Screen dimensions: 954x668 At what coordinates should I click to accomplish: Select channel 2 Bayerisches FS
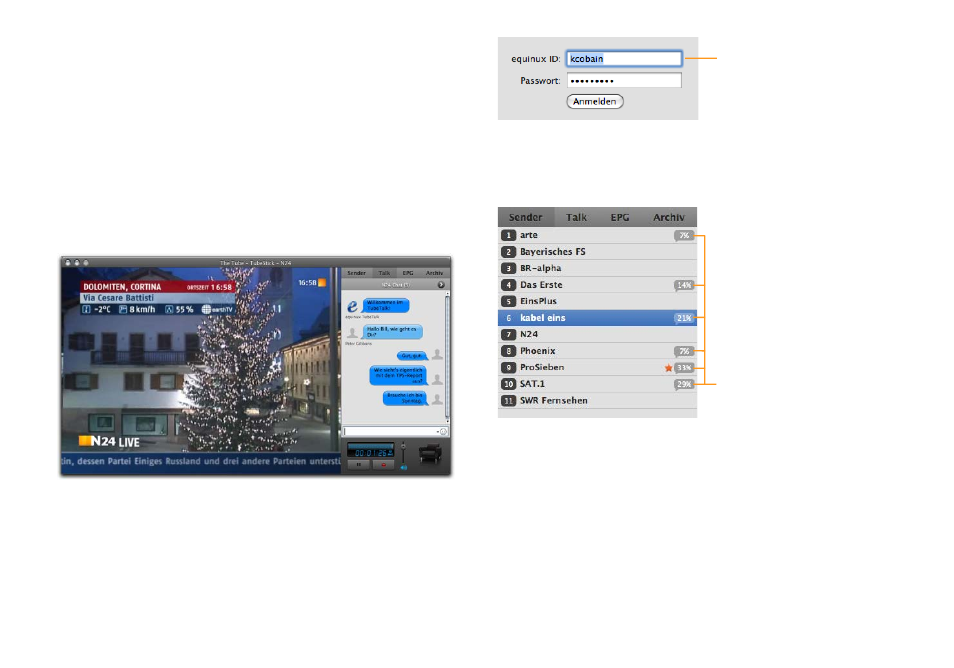point(597,251)
